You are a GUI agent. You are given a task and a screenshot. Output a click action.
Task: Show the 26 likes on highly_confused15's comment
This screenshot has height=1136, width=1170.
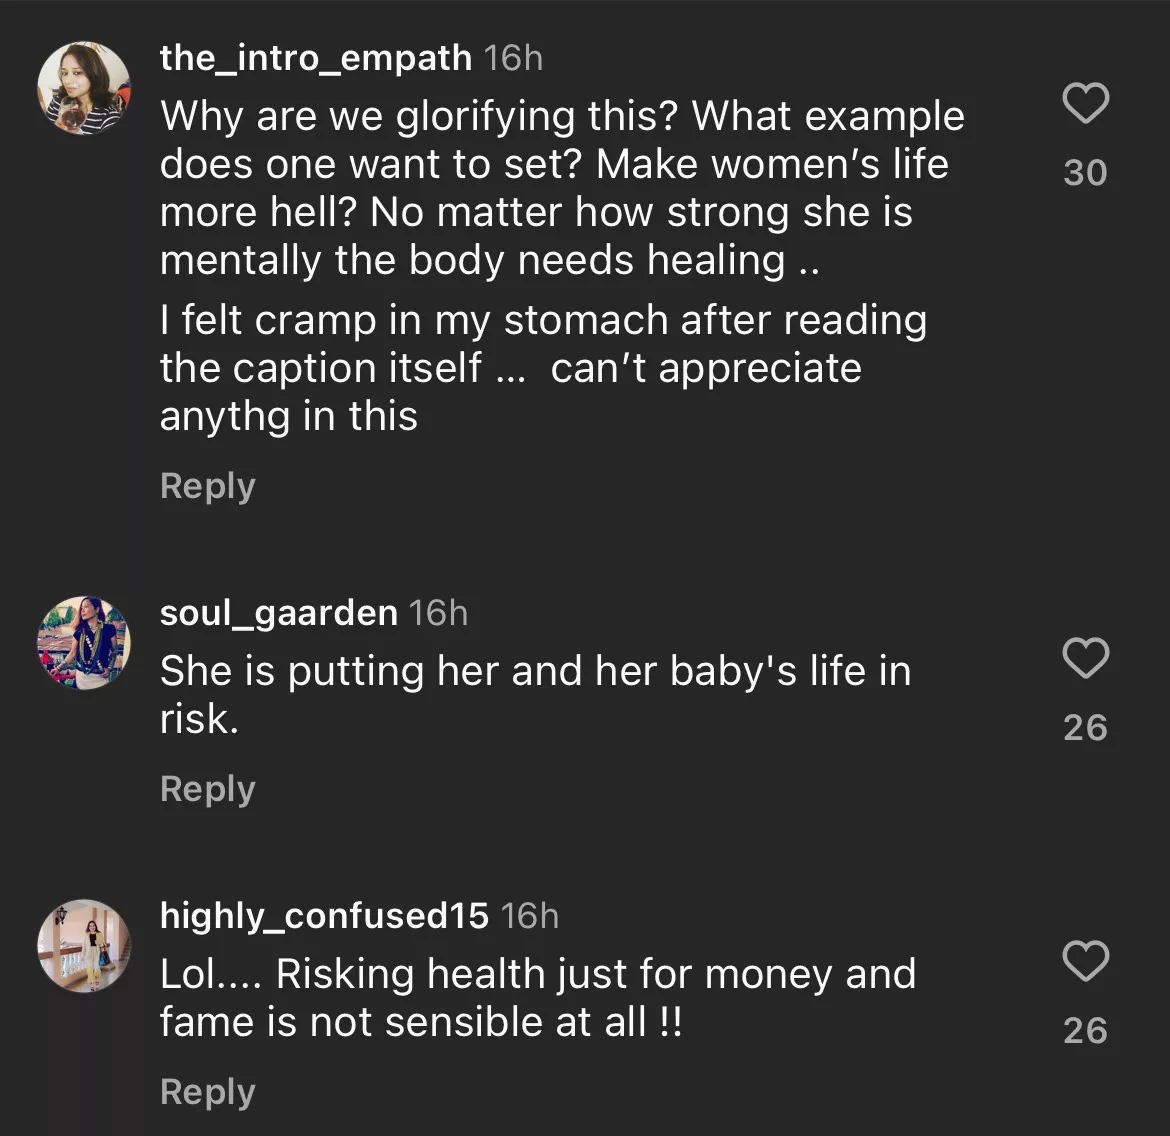(x=1085, y=1030)
